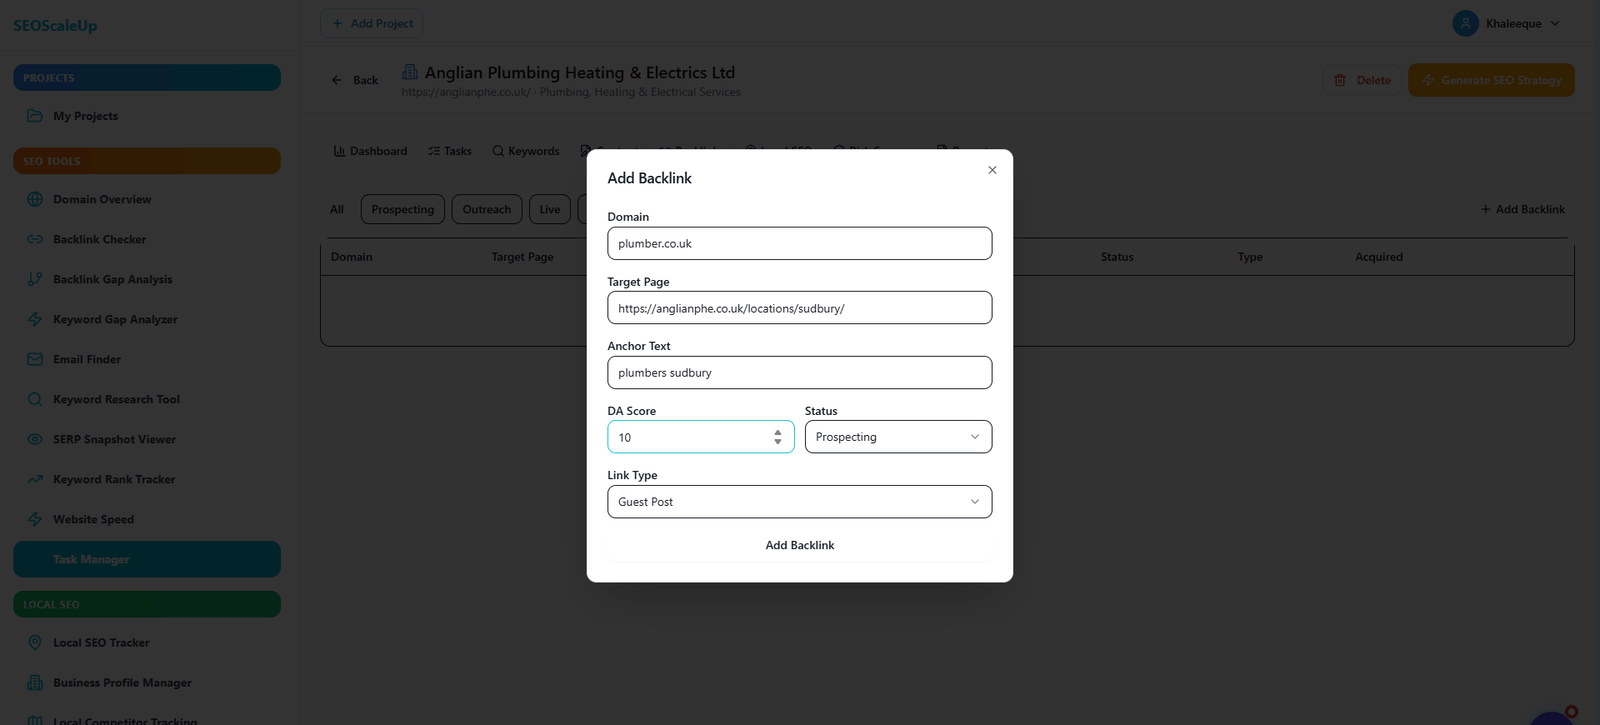This screenshot has width=1600, height=725.
Task: Switch to the Keywords tab
Action: click(525, 151)
